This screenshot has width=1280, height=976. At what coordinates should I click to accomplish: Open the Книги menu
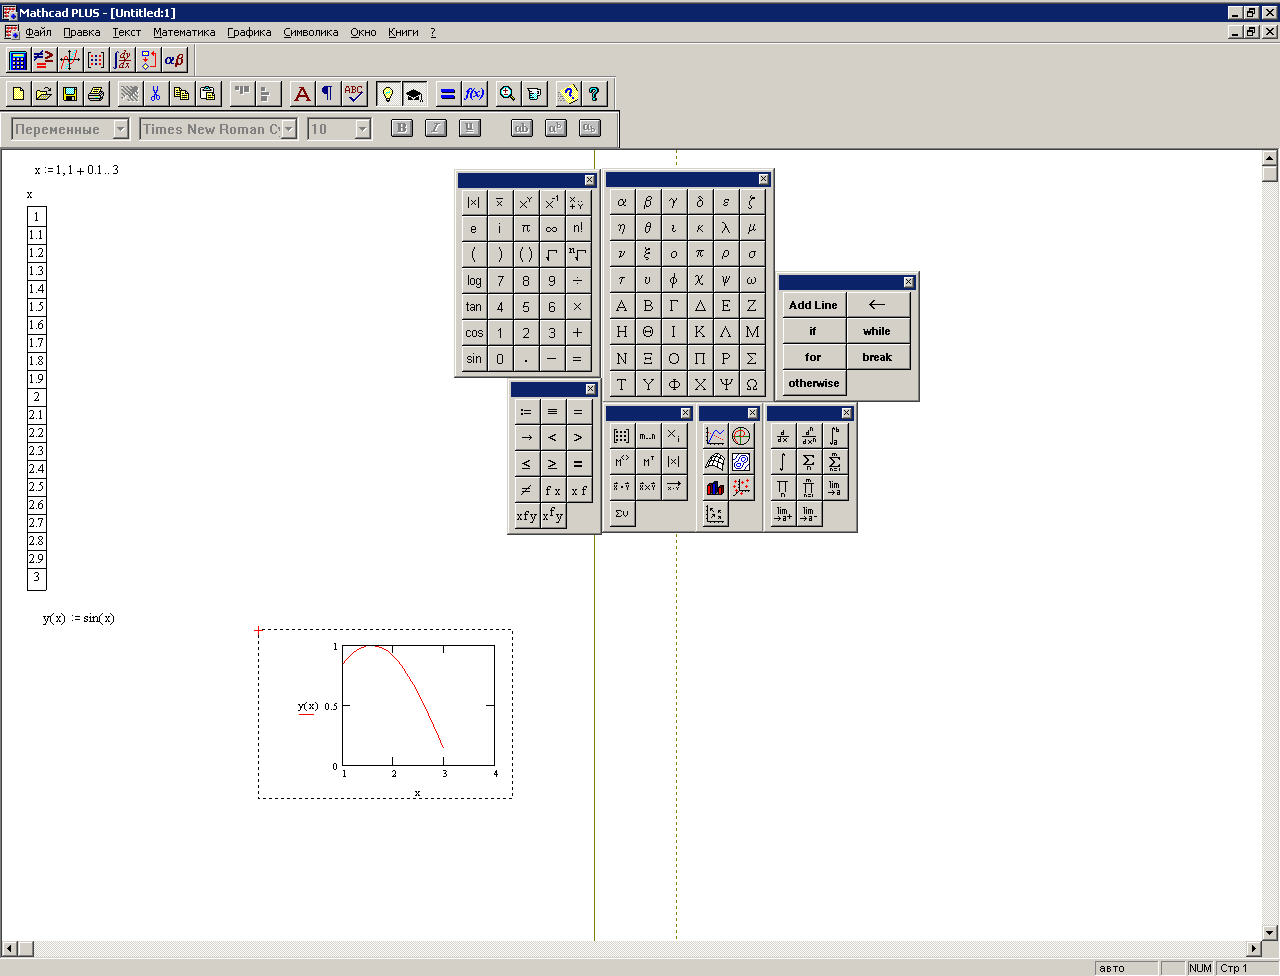403,32
